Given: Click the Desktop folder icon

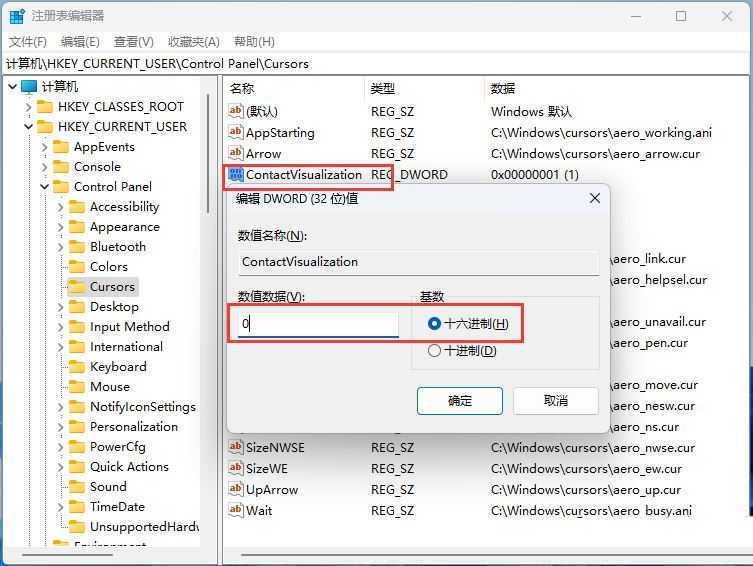Looking at the screenshot, I should coord(77,307).
